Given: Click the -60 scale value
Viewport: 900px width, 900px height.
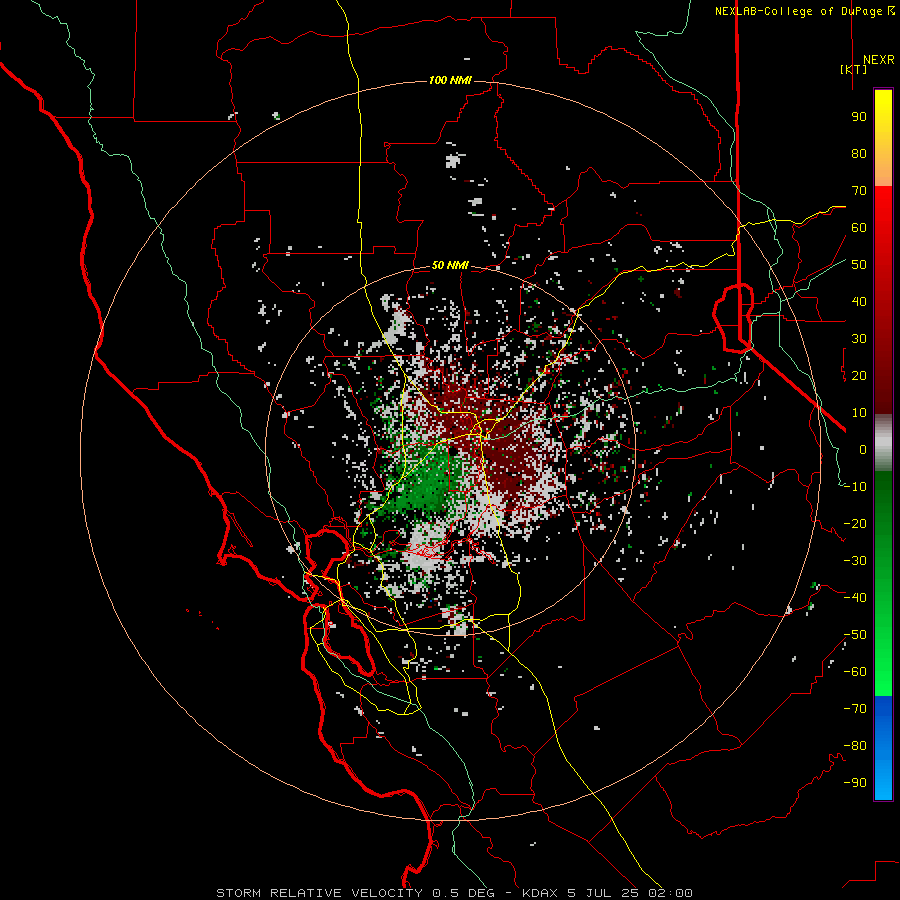Looking at the screenshot, I should pos(855,672).
